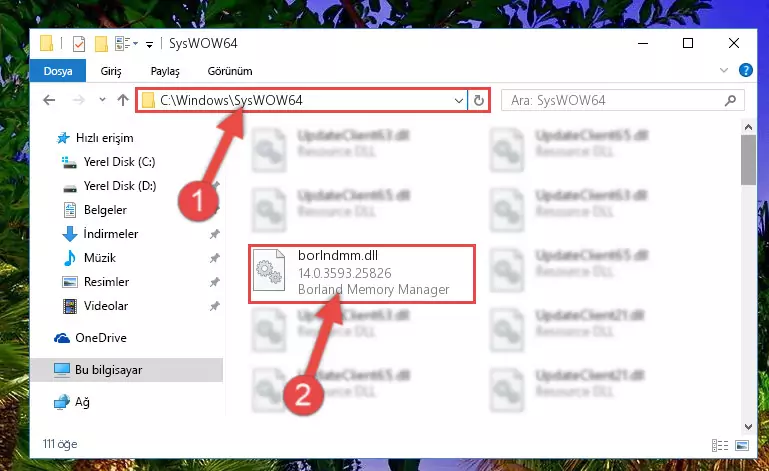Switch to large icons view in status bar
The image size is (769, 471).
coord(742,445)
